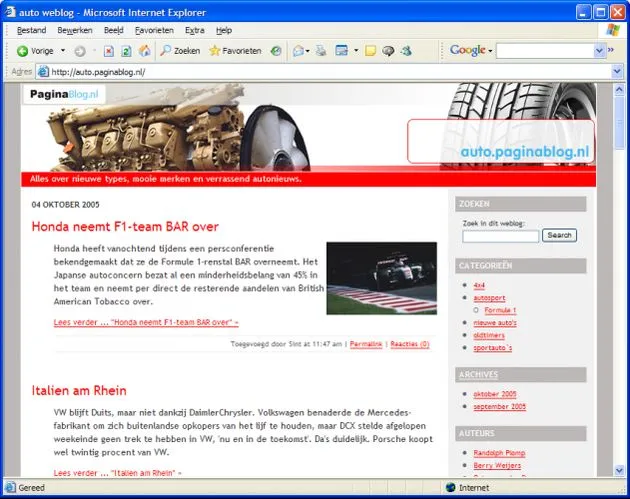
Task: Open the Bewerken menu
Action: pos(75,30)
